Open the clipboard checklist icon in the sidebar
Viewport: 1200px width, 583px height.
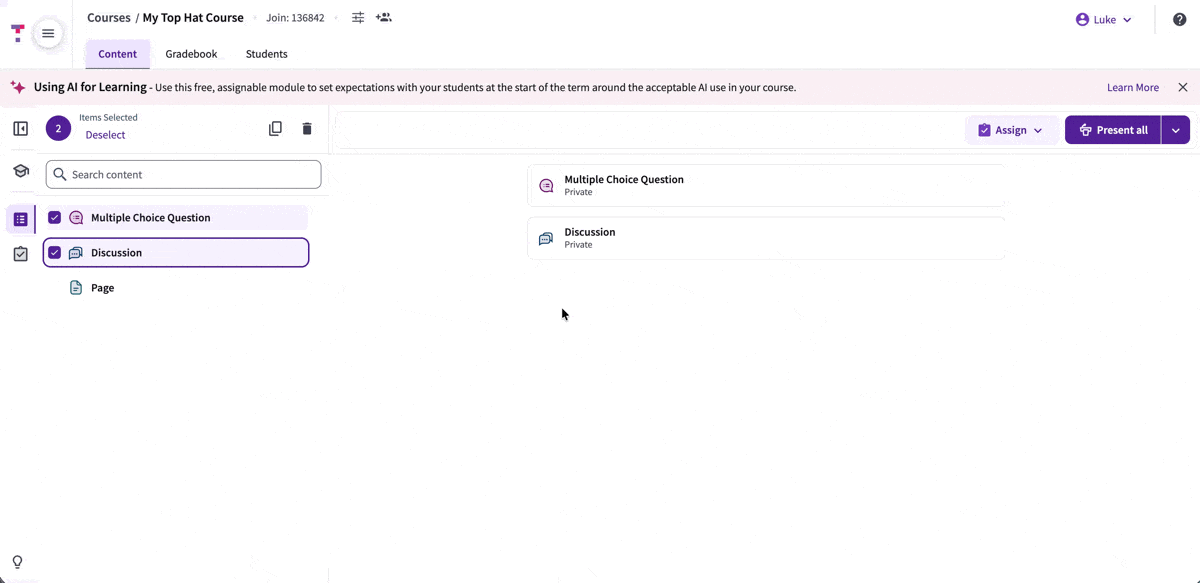[20, 254]
